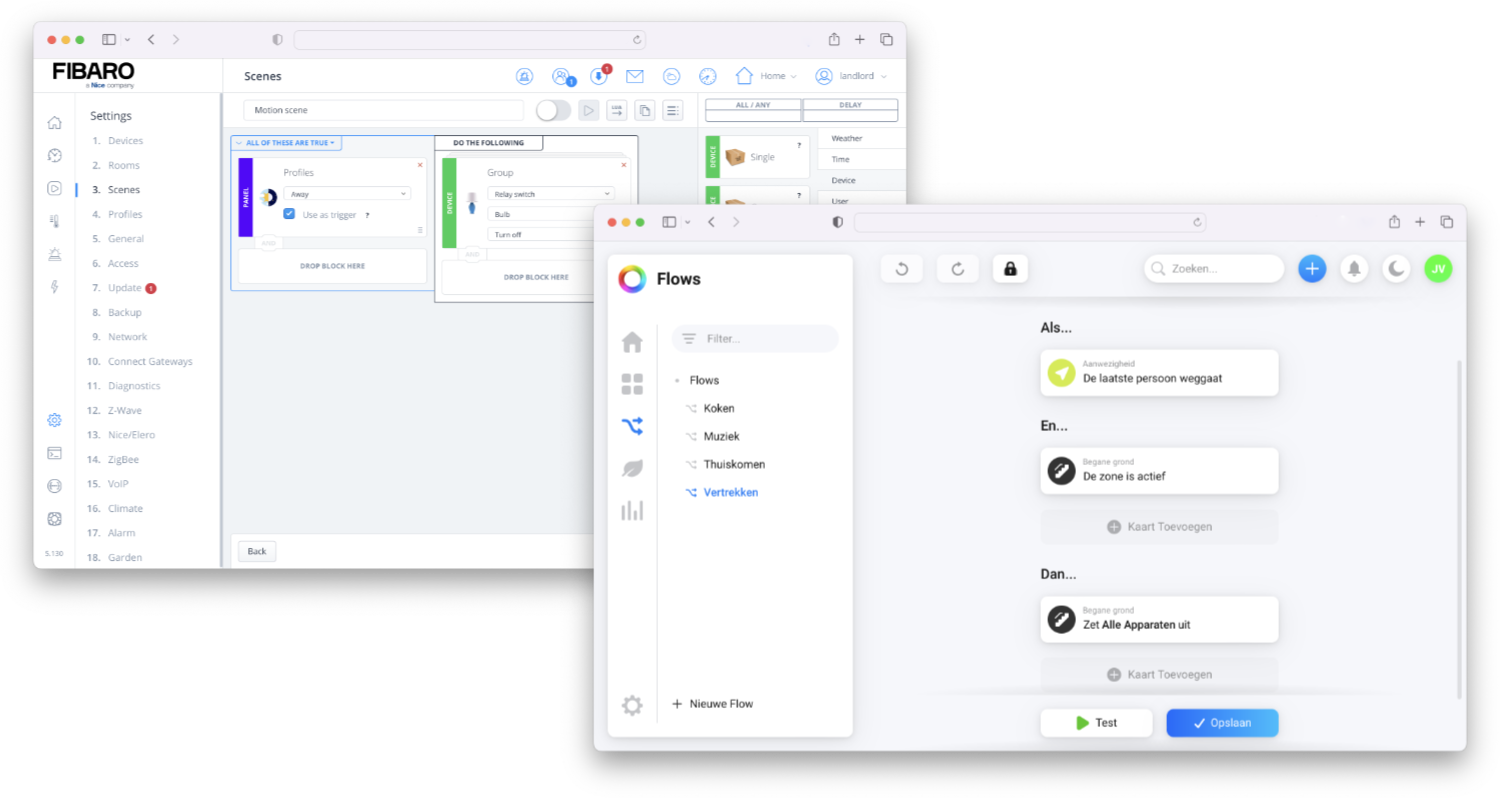Click Nieuwe Flow to create flow

point(712,704)
